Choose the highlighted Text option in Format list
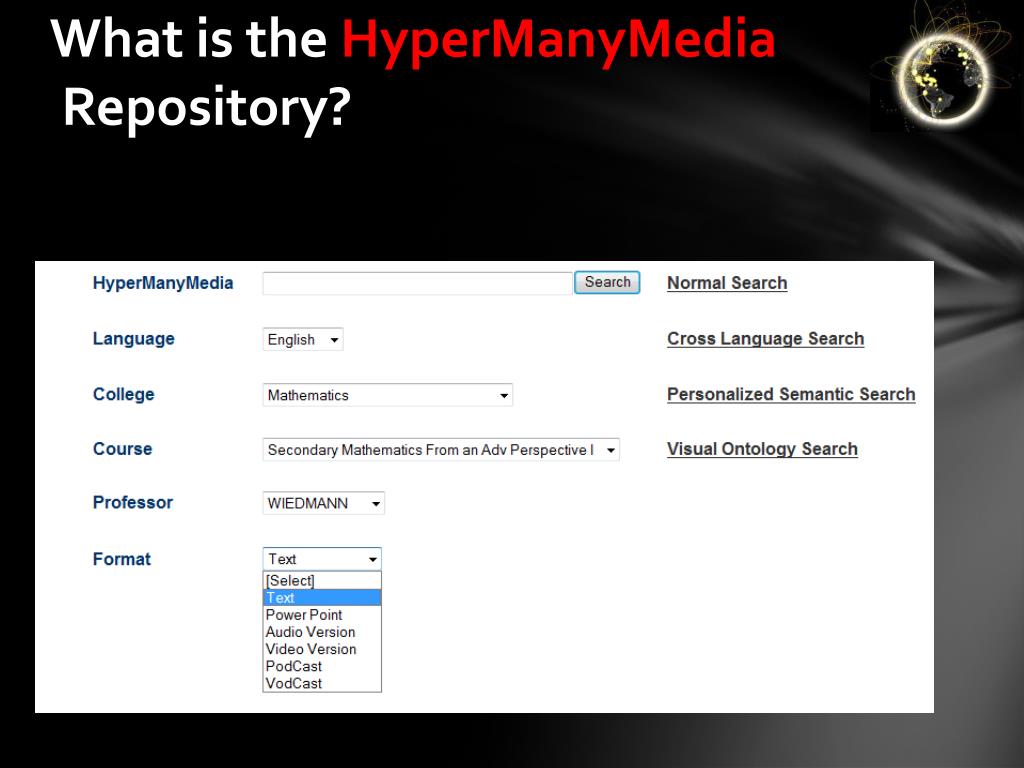Viewport: 1024px width, 768px height. (x=322, y=598)
